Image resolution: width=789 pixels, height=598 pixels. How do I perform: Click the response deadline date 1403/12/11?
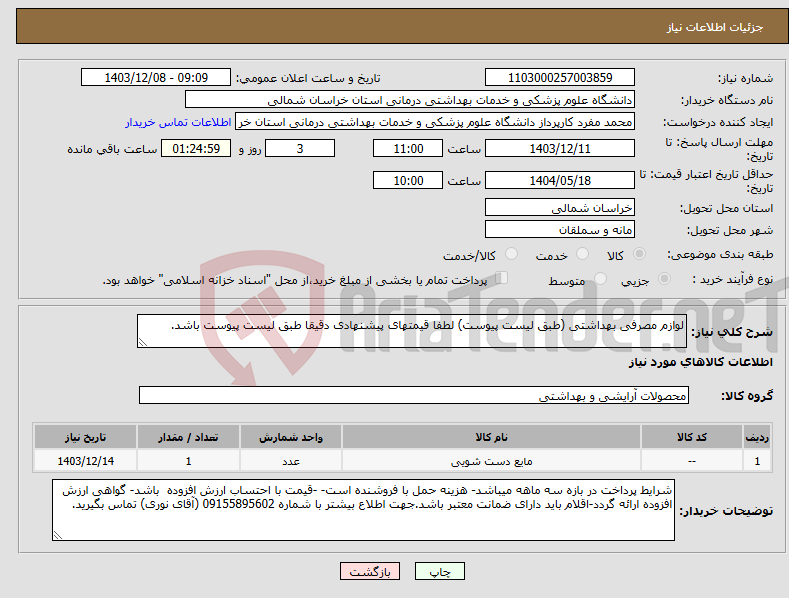tap(560, 148)
